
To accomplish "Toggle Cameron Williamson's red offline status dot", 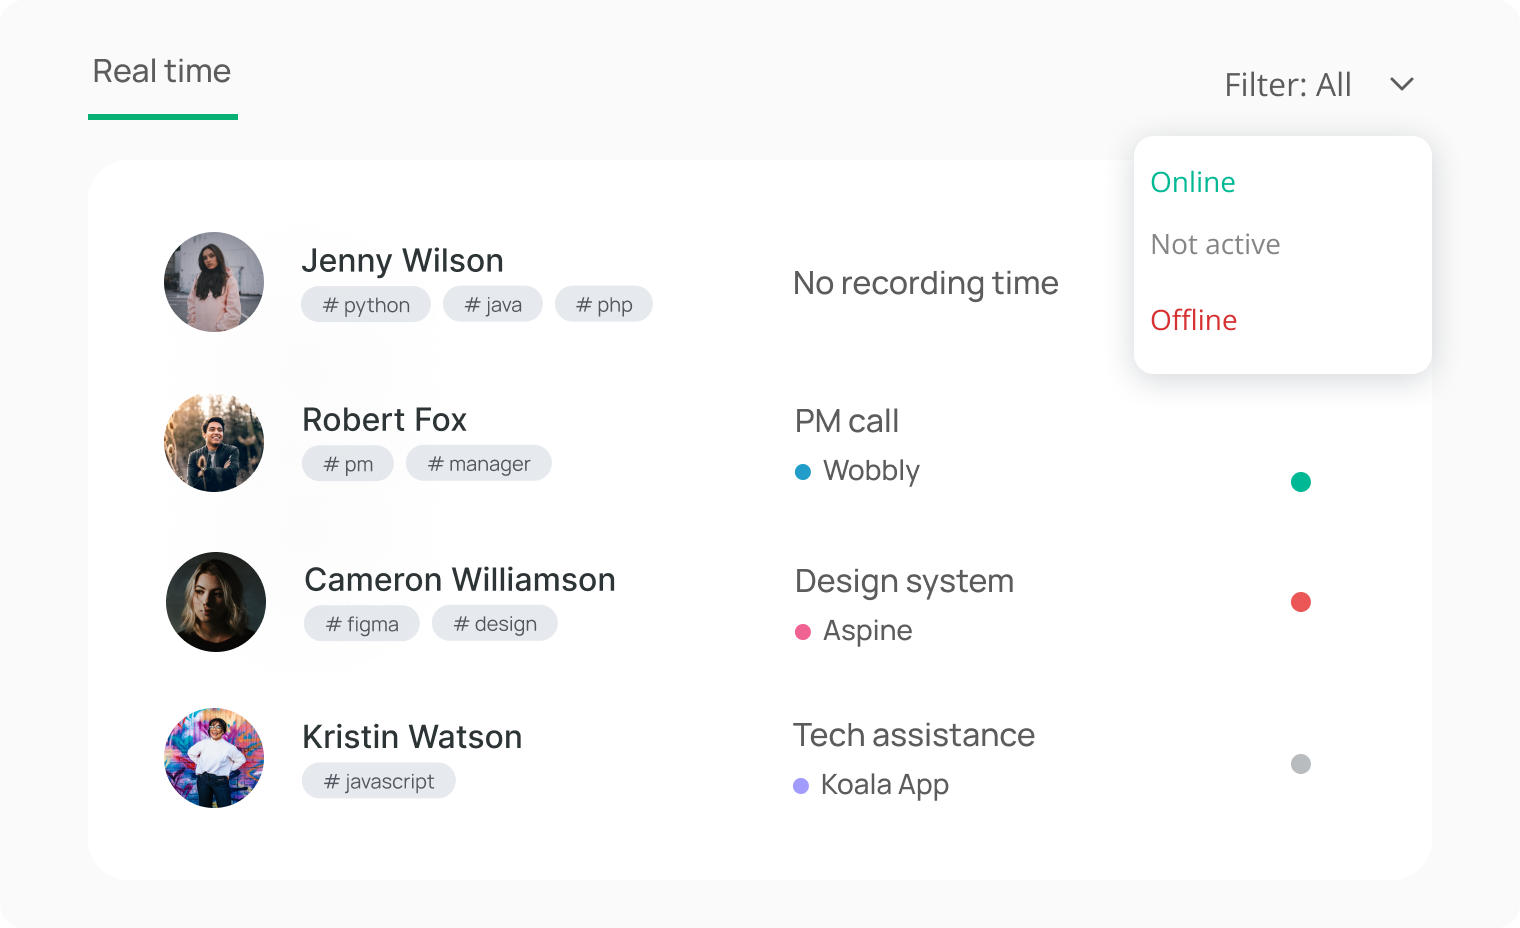I will (1301, 602).
